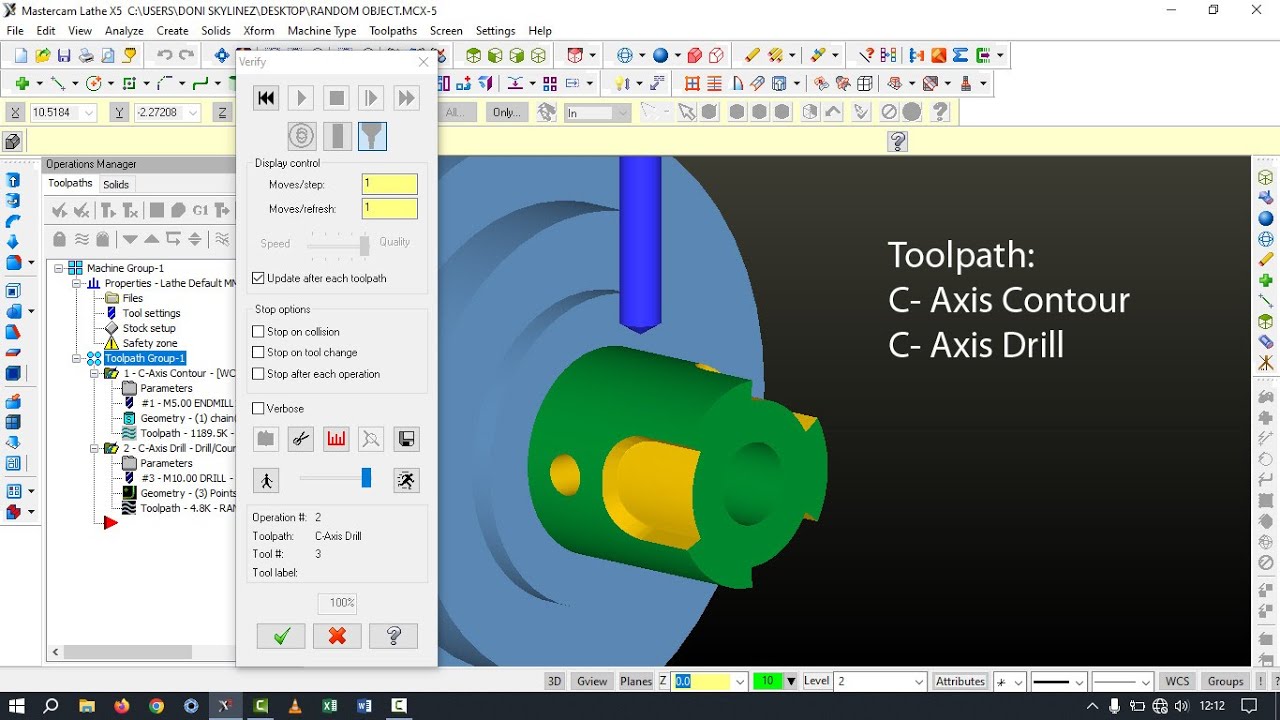This screenshot has height=720, width=1280.
Task: Click Save icon in toolbar
Action: pos(64,56)
